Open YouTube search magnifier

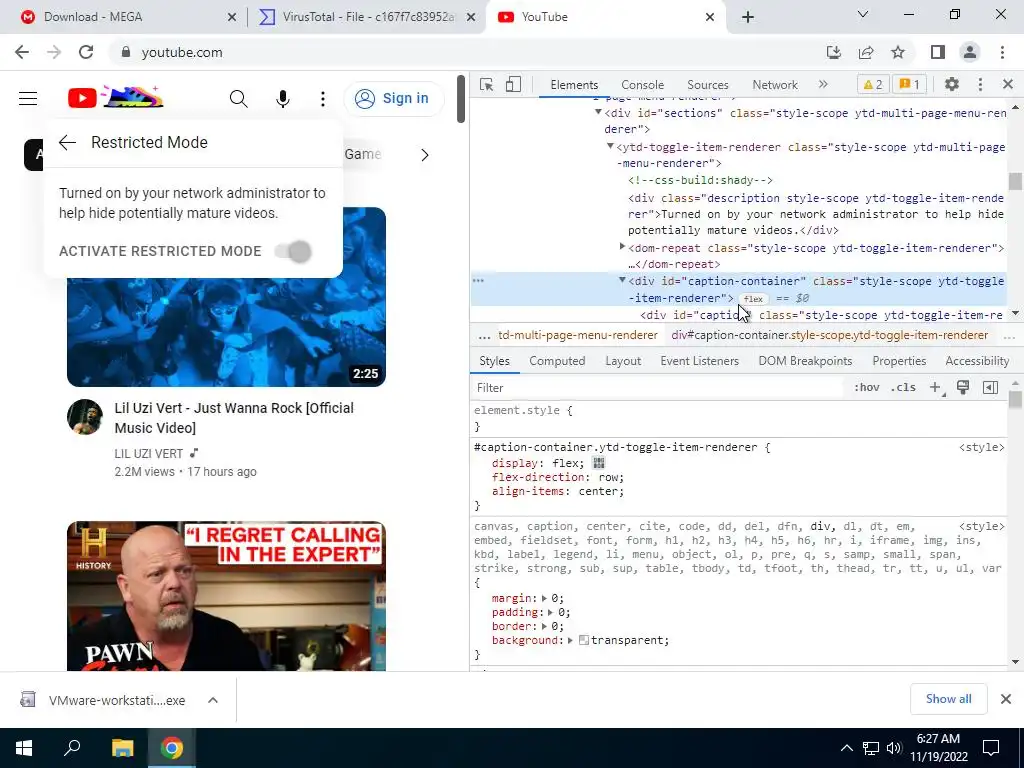[x=238, y=99]
